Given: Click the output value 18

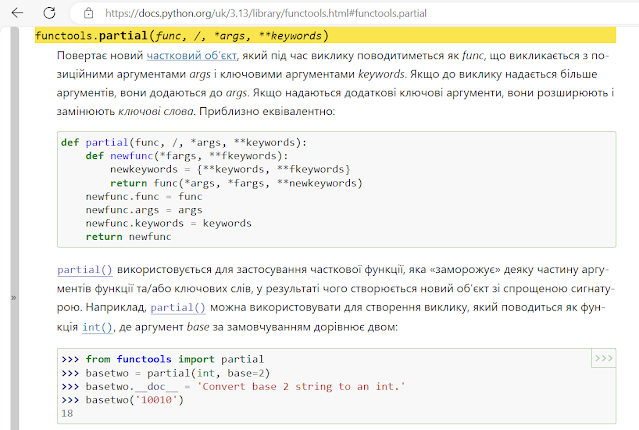Looking at the screenshot, I should 67,413.
